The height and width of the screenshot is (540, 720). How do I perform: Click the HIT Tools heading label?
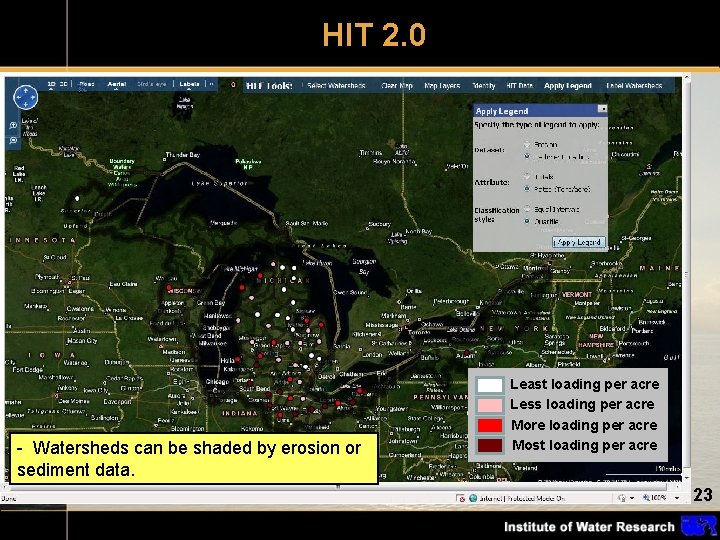click(x=269, y=86)
